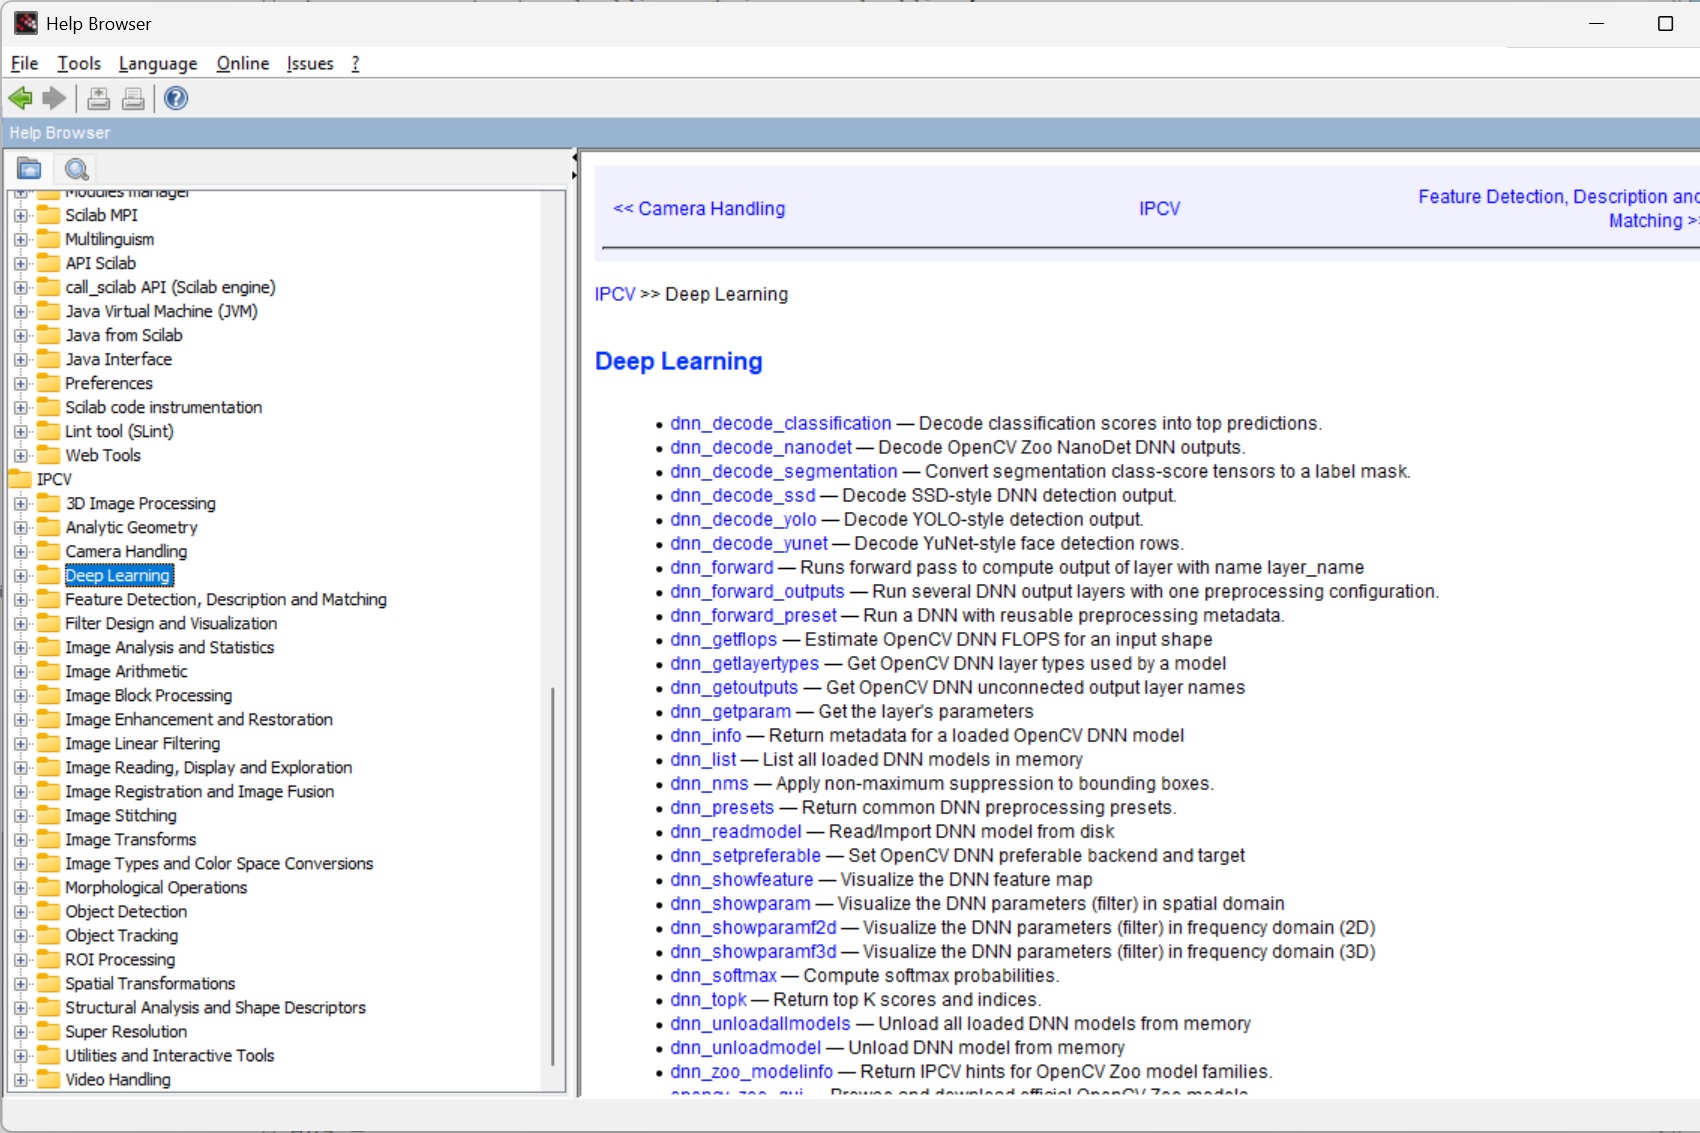1700x1133 pixels.
Task: Open the Tools menu
Action: (x=79, y=63)
